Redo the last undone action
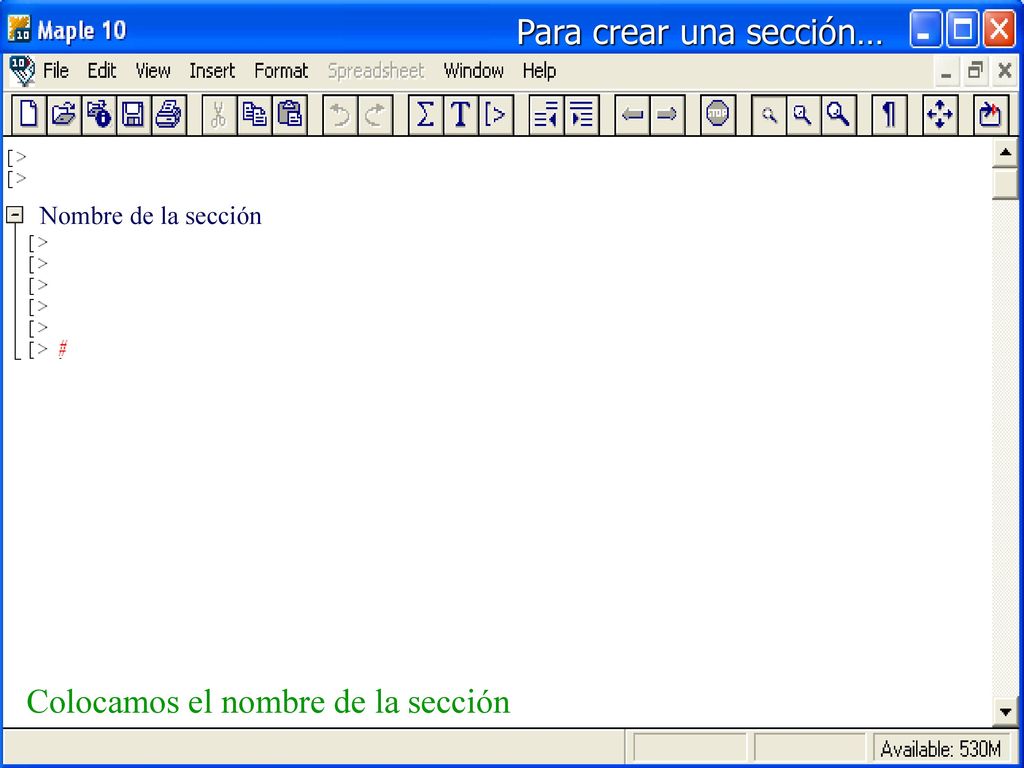Screen dimensions: 1024x768 click(375, 115)
